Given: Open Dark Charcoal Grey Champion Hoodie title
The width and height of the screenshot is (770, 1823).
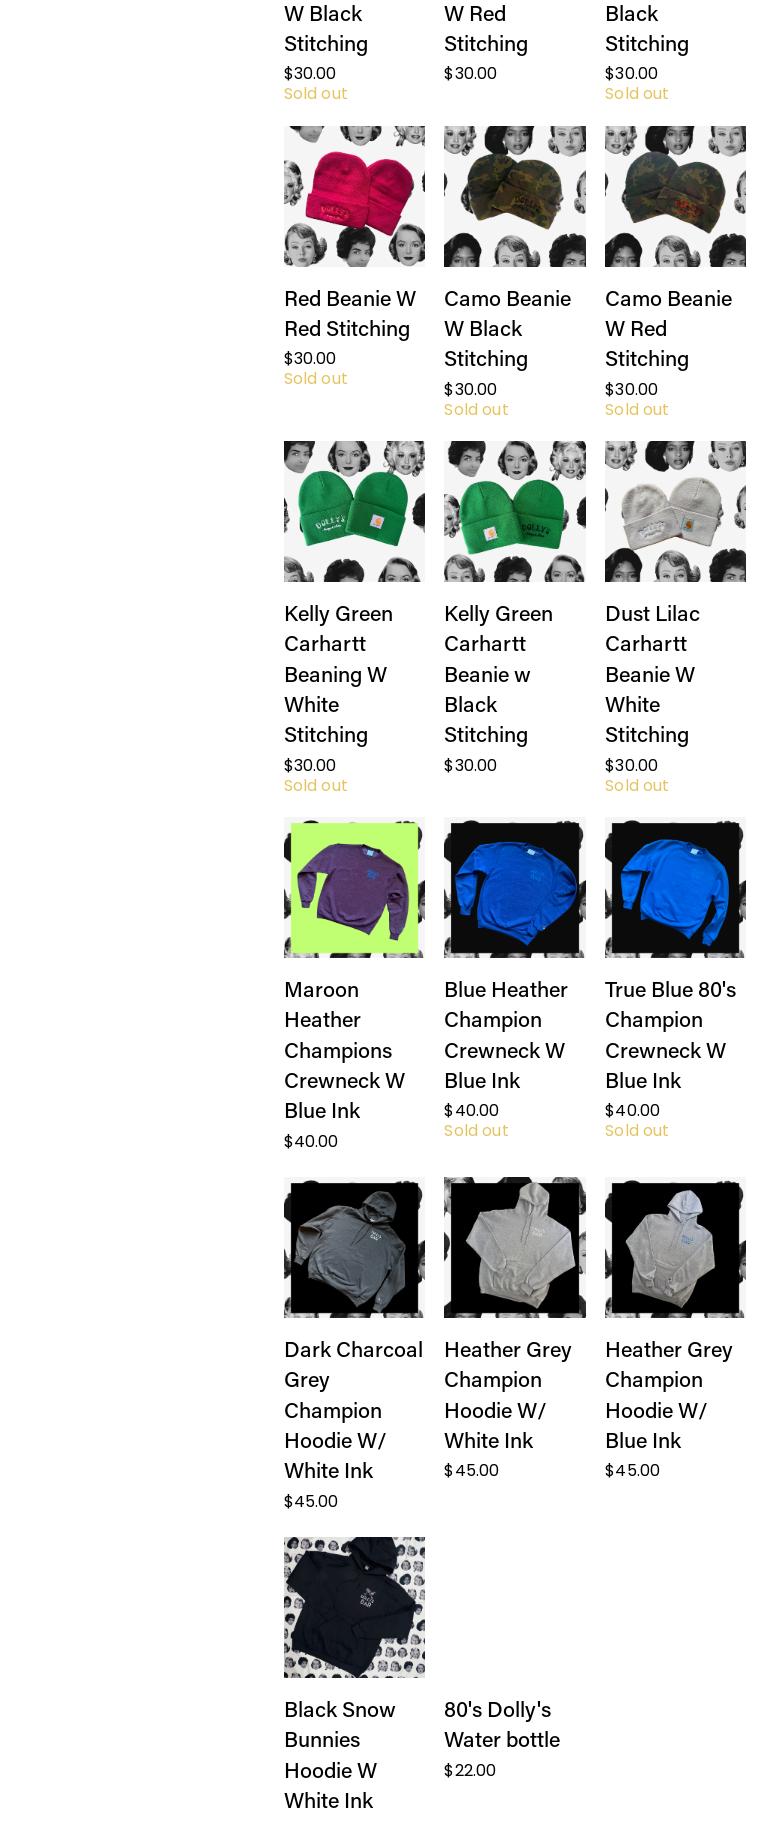Looking at the screenshot, I should [354, 1410].
